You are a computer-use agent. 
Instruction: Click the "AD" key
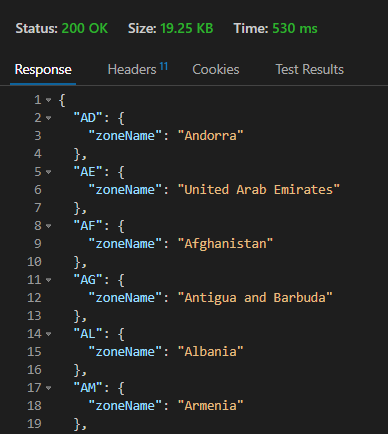click(x=88, y=118)
